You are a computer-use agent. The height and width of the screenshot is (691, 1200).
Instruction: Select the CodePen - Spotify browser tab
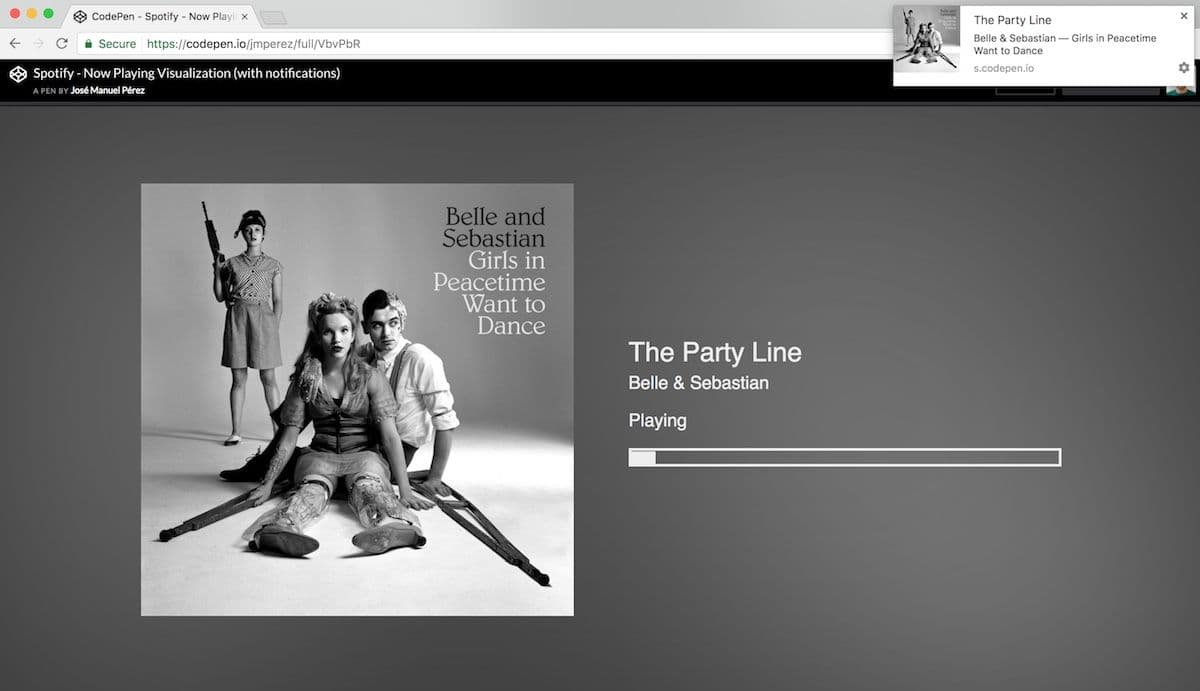coord(150,16)
